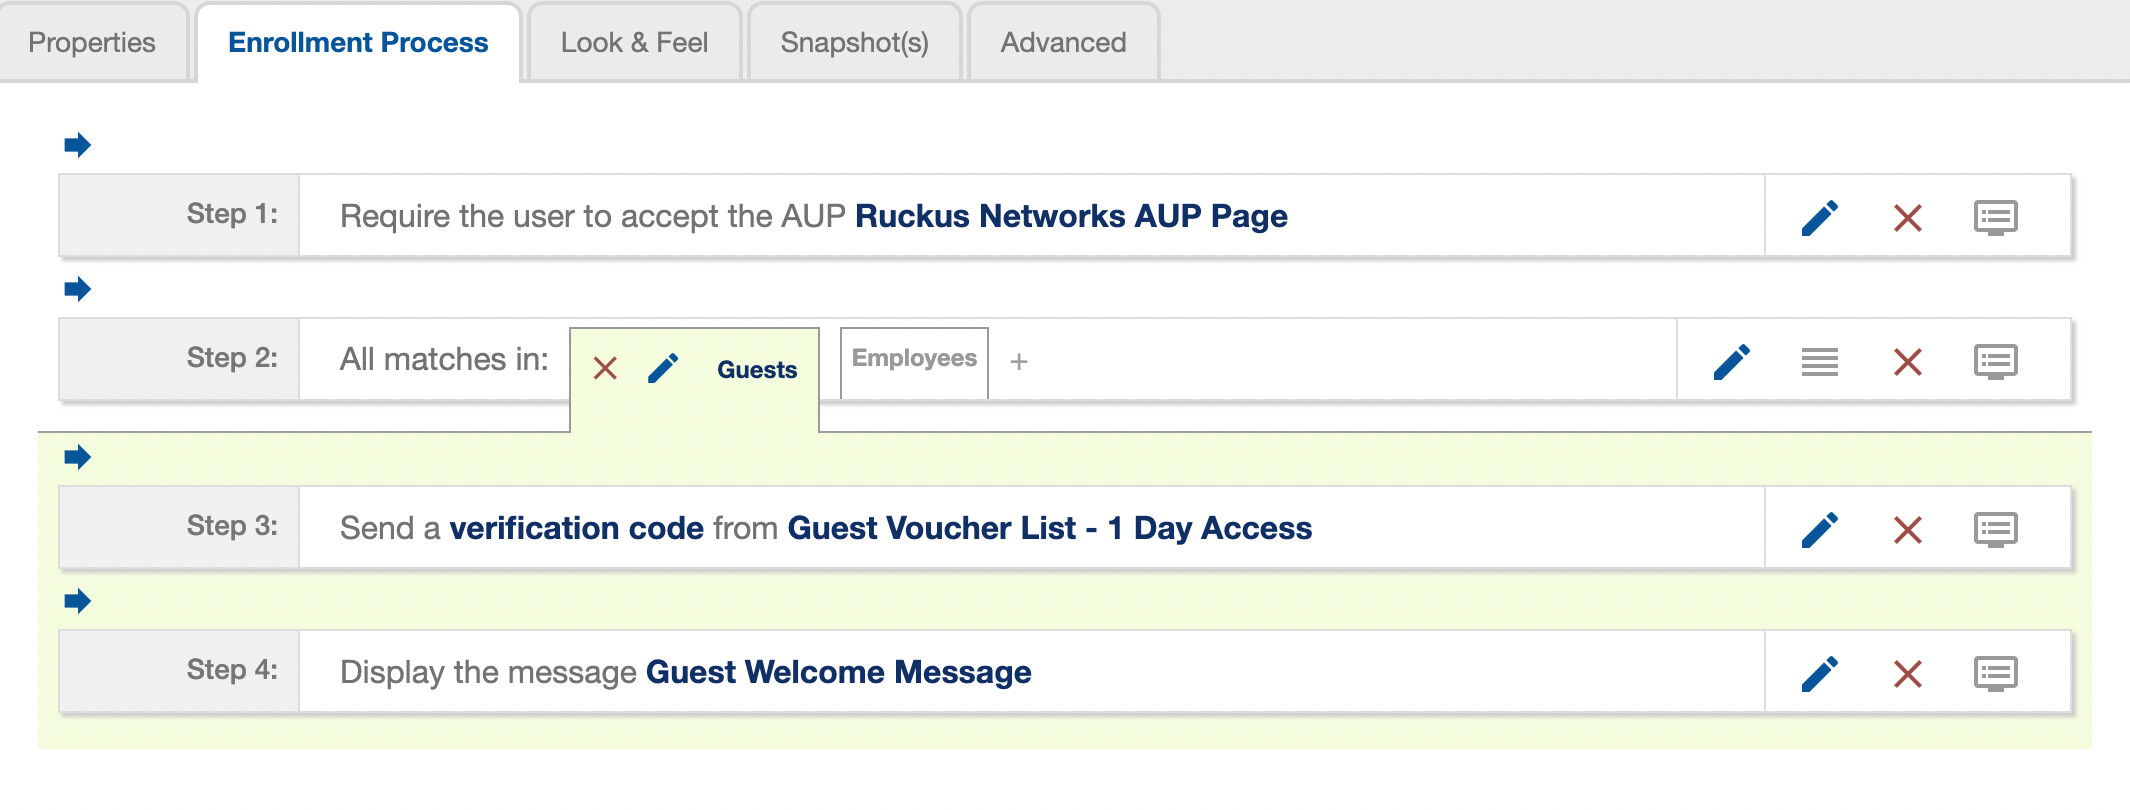Edit the Guests branch with pencil icon

coord(663,368)
